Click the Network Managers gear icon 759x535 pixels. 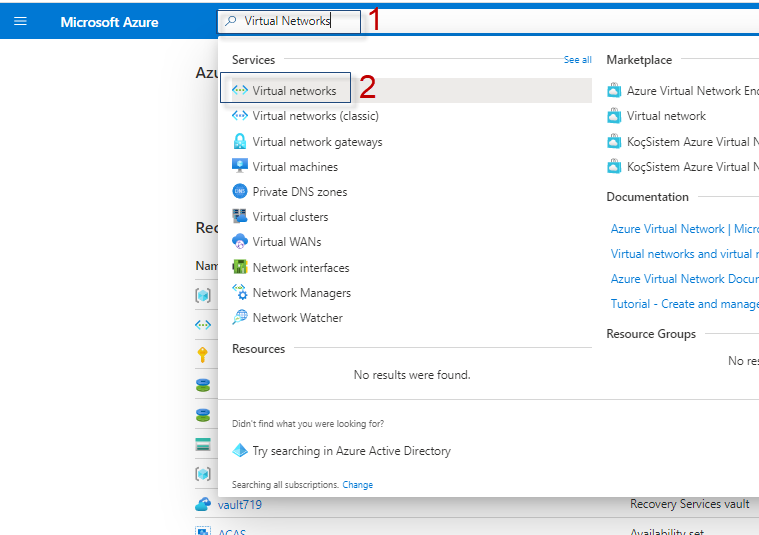coord(240,292)
